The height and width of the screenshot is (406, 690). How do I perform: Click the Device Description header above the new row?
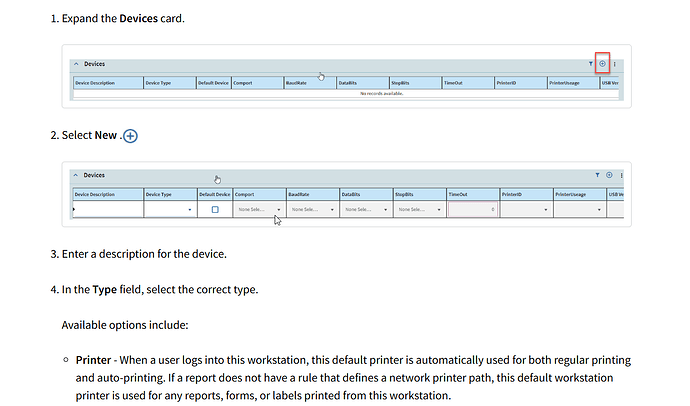coord(108,194)
